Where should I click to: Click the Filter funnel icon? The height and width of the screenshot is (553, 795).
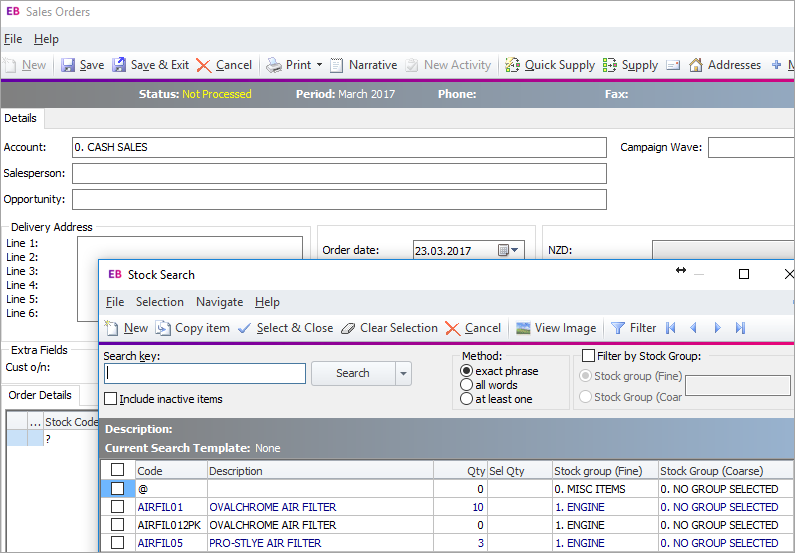tap(618, 328)
